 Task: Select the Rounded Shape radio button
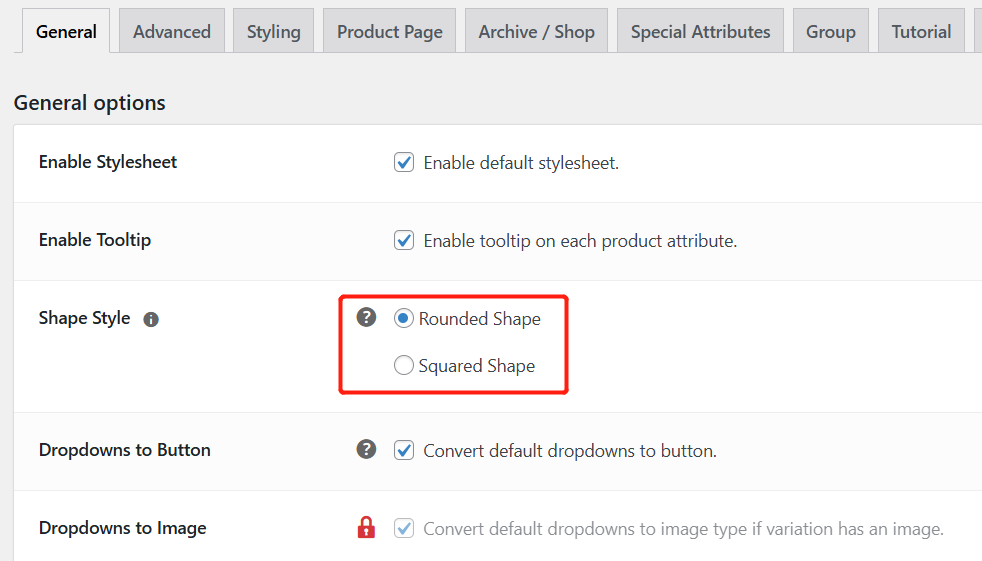coord(404,319)
